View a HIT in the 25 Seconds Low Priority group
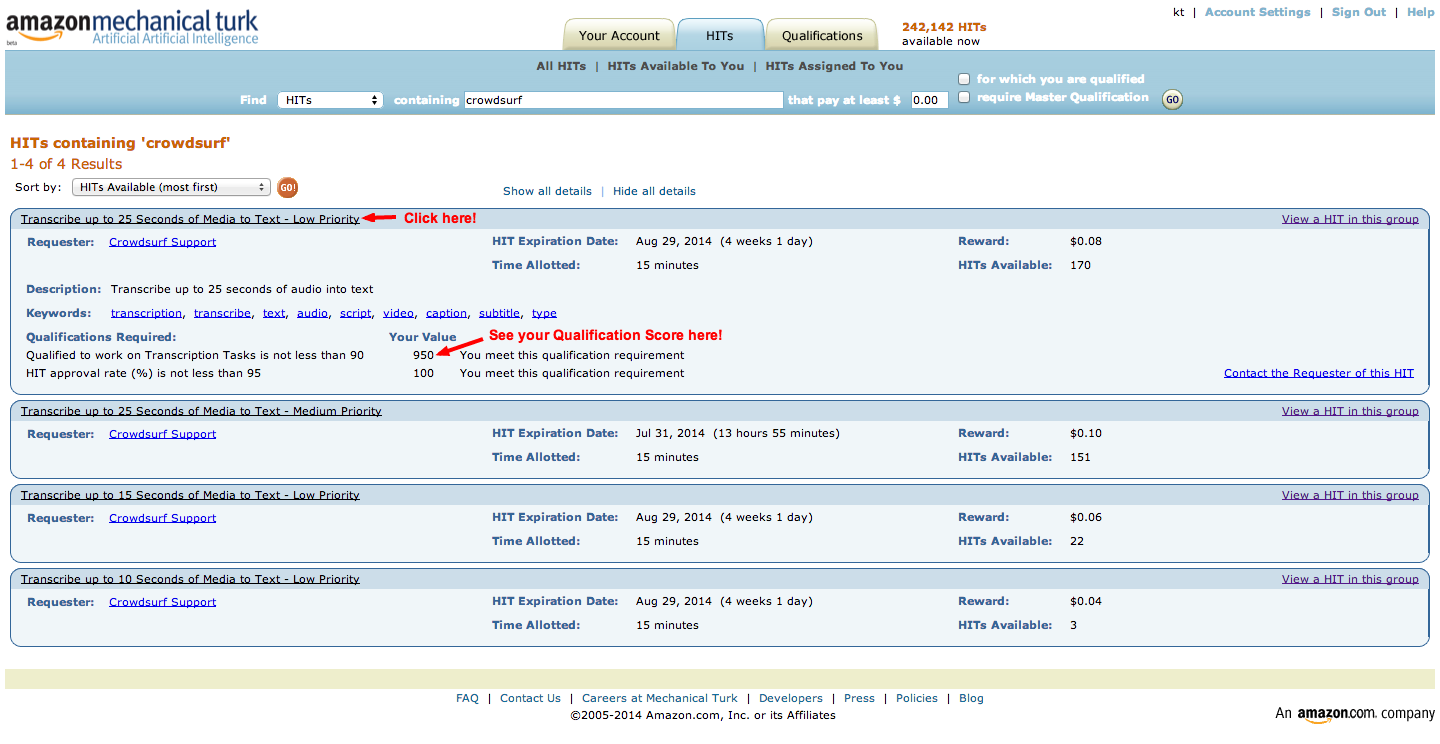The width and height of the screenshot is (1440, 744). coord(1350,219)
